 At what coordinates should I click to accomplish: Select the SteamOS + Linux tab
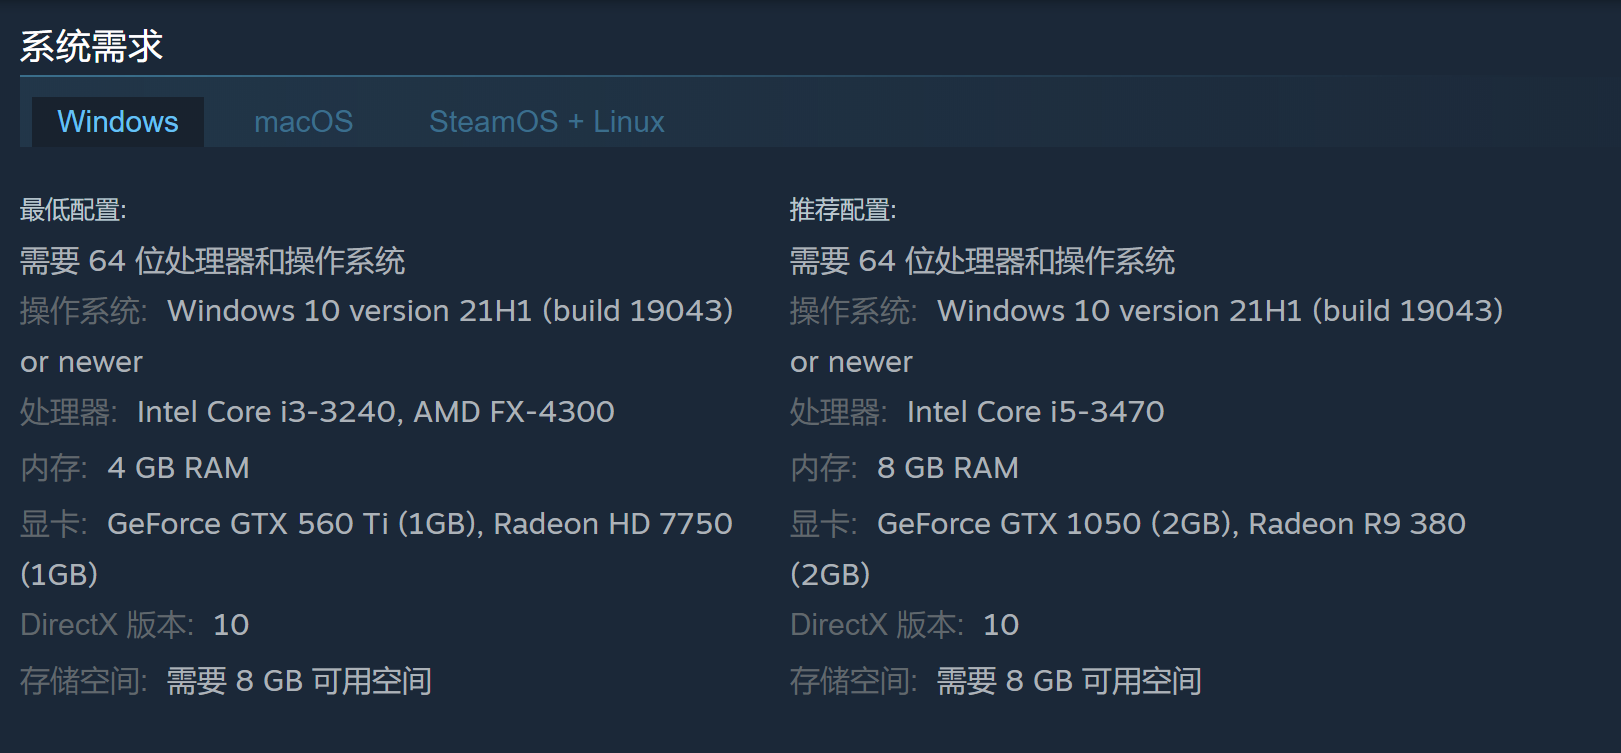click(x=546, y=122)
